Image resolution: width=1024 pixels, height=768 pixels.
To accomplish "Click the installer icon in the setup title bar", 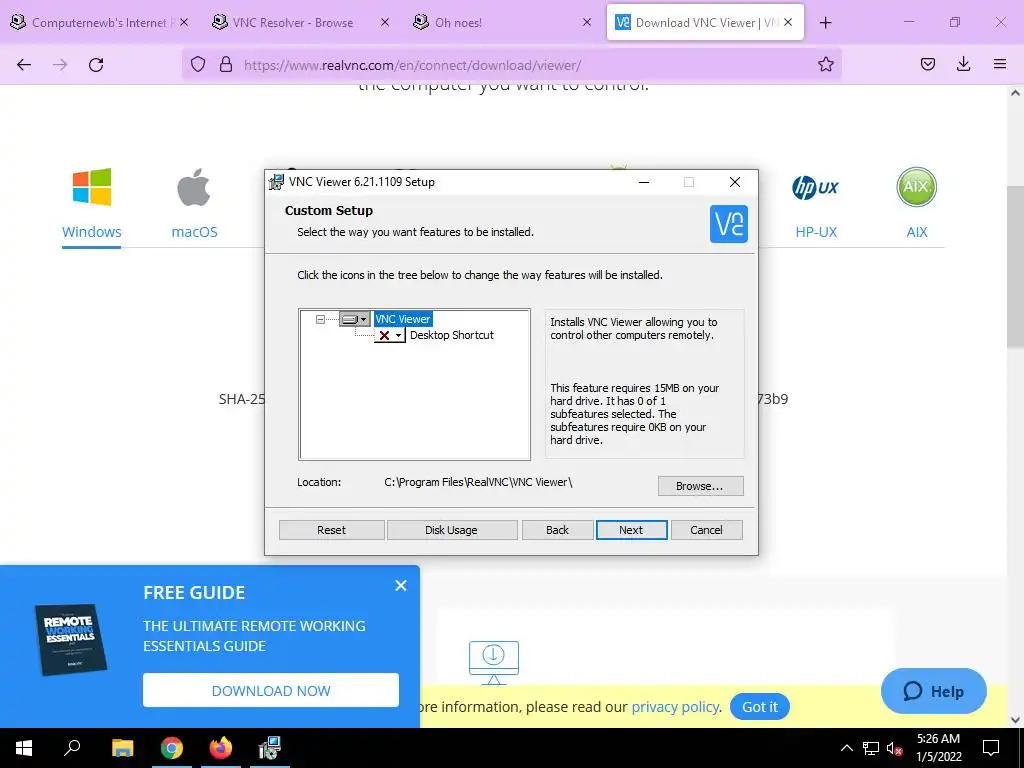I will coord(277,182).
